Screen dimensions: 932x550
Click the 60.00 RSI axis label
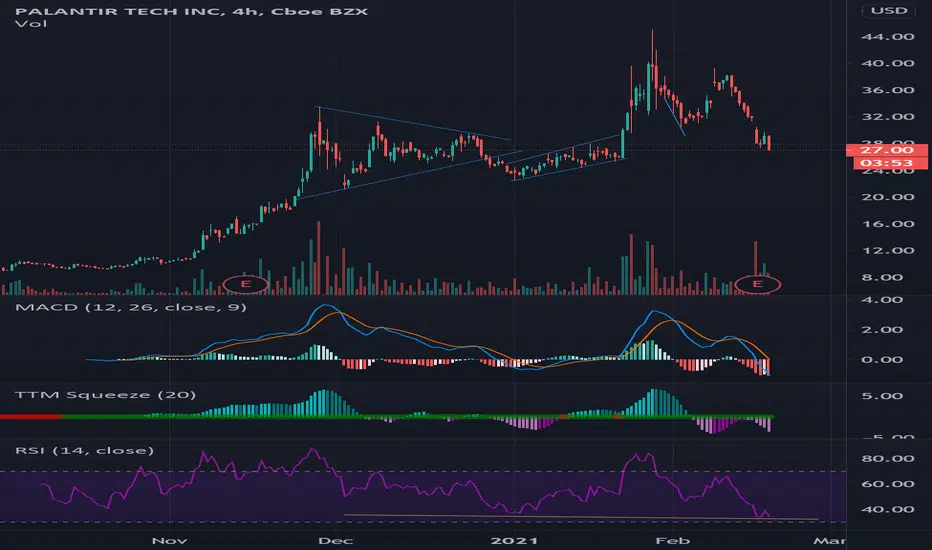(887, 484)
